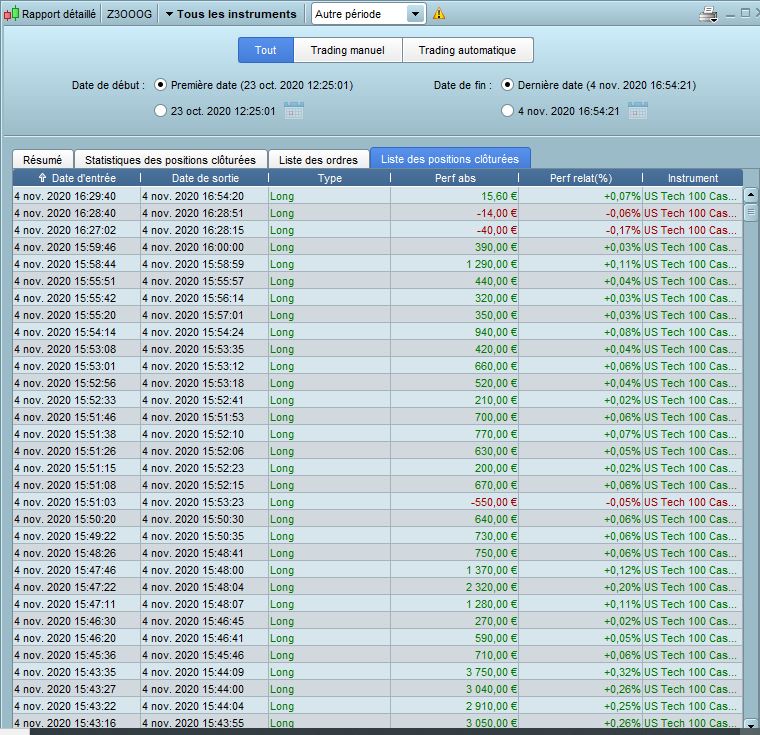The height and width of the screenshot is (735, 760).
Task: Open Statistiques des positions clôturées tab
Action: (x=170, y=159)
